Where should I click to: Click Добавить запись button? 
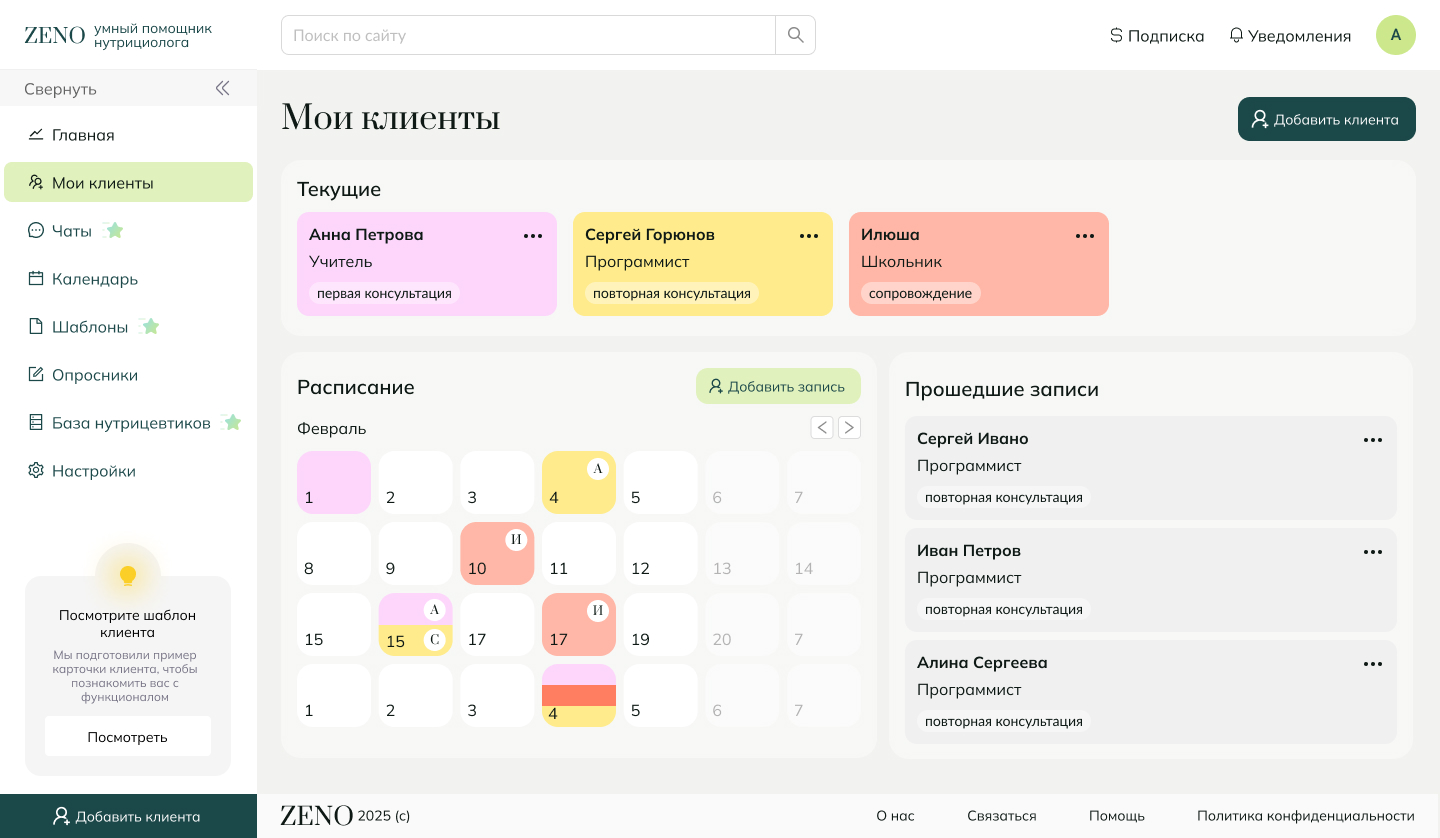778,386
